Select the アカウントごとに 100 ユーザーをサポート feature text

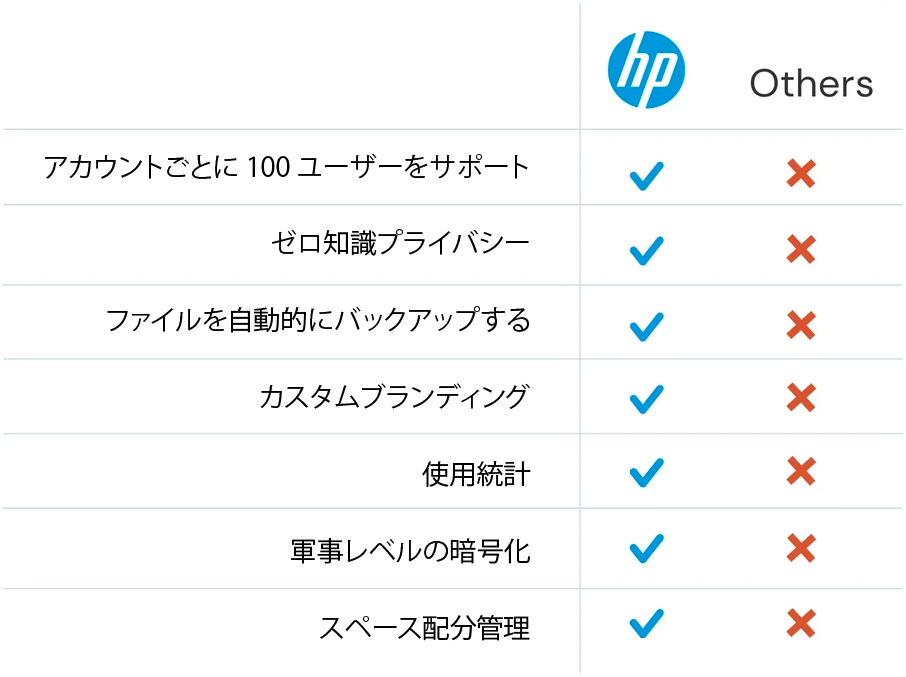pyautogui.click(x=286, y=167)
